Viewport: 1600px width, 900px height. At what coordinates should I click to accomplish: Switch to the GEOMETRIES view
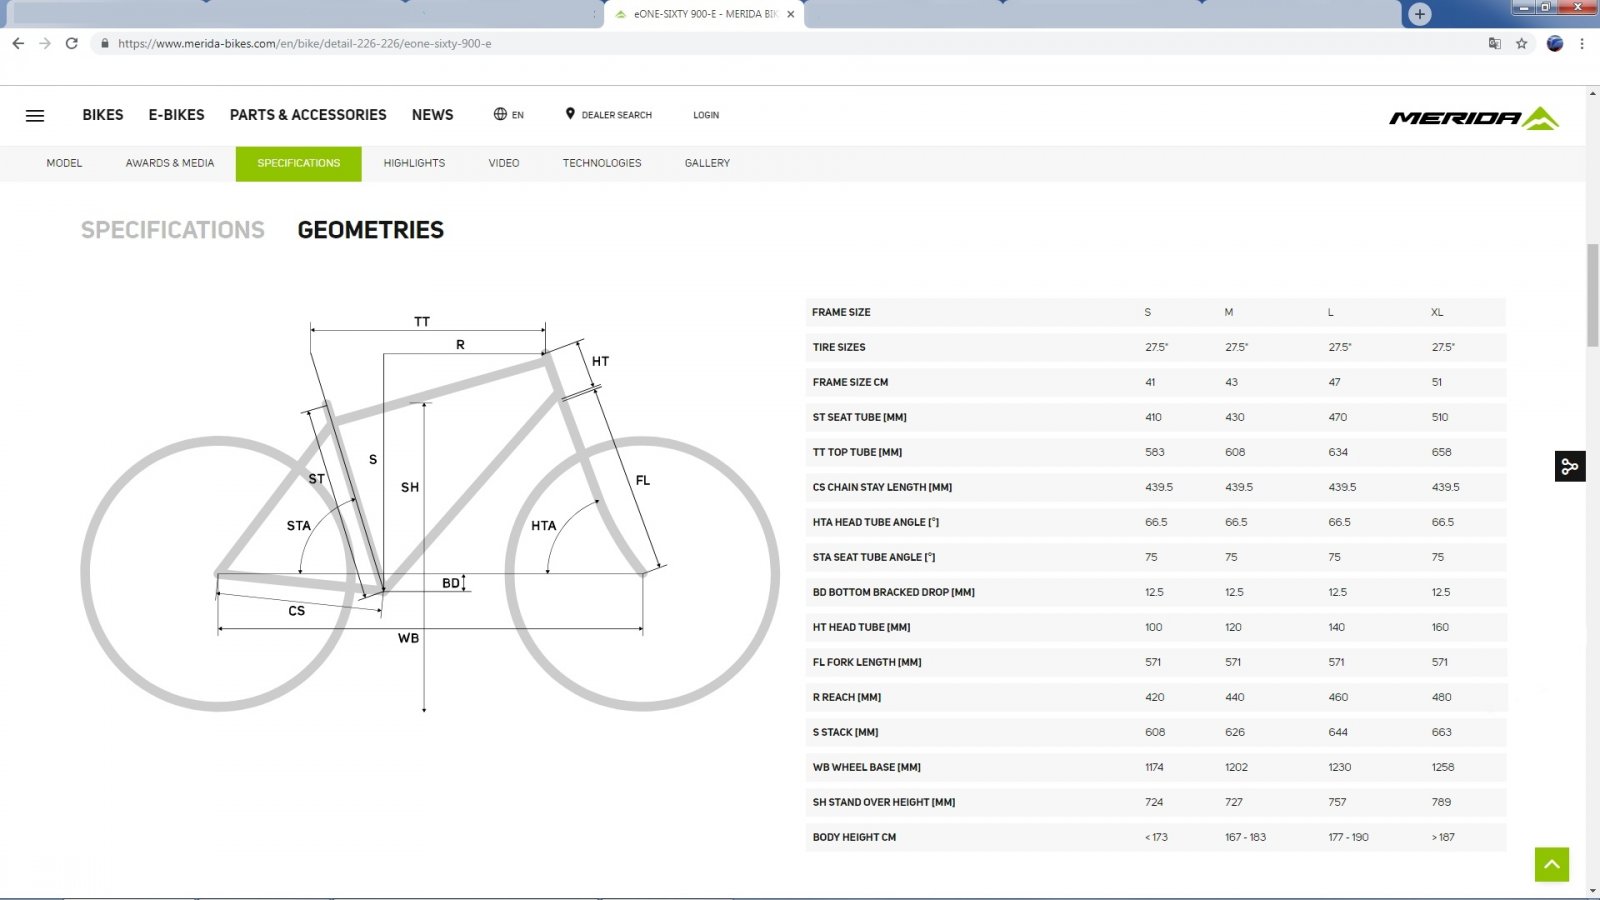(x=370, y=230)
